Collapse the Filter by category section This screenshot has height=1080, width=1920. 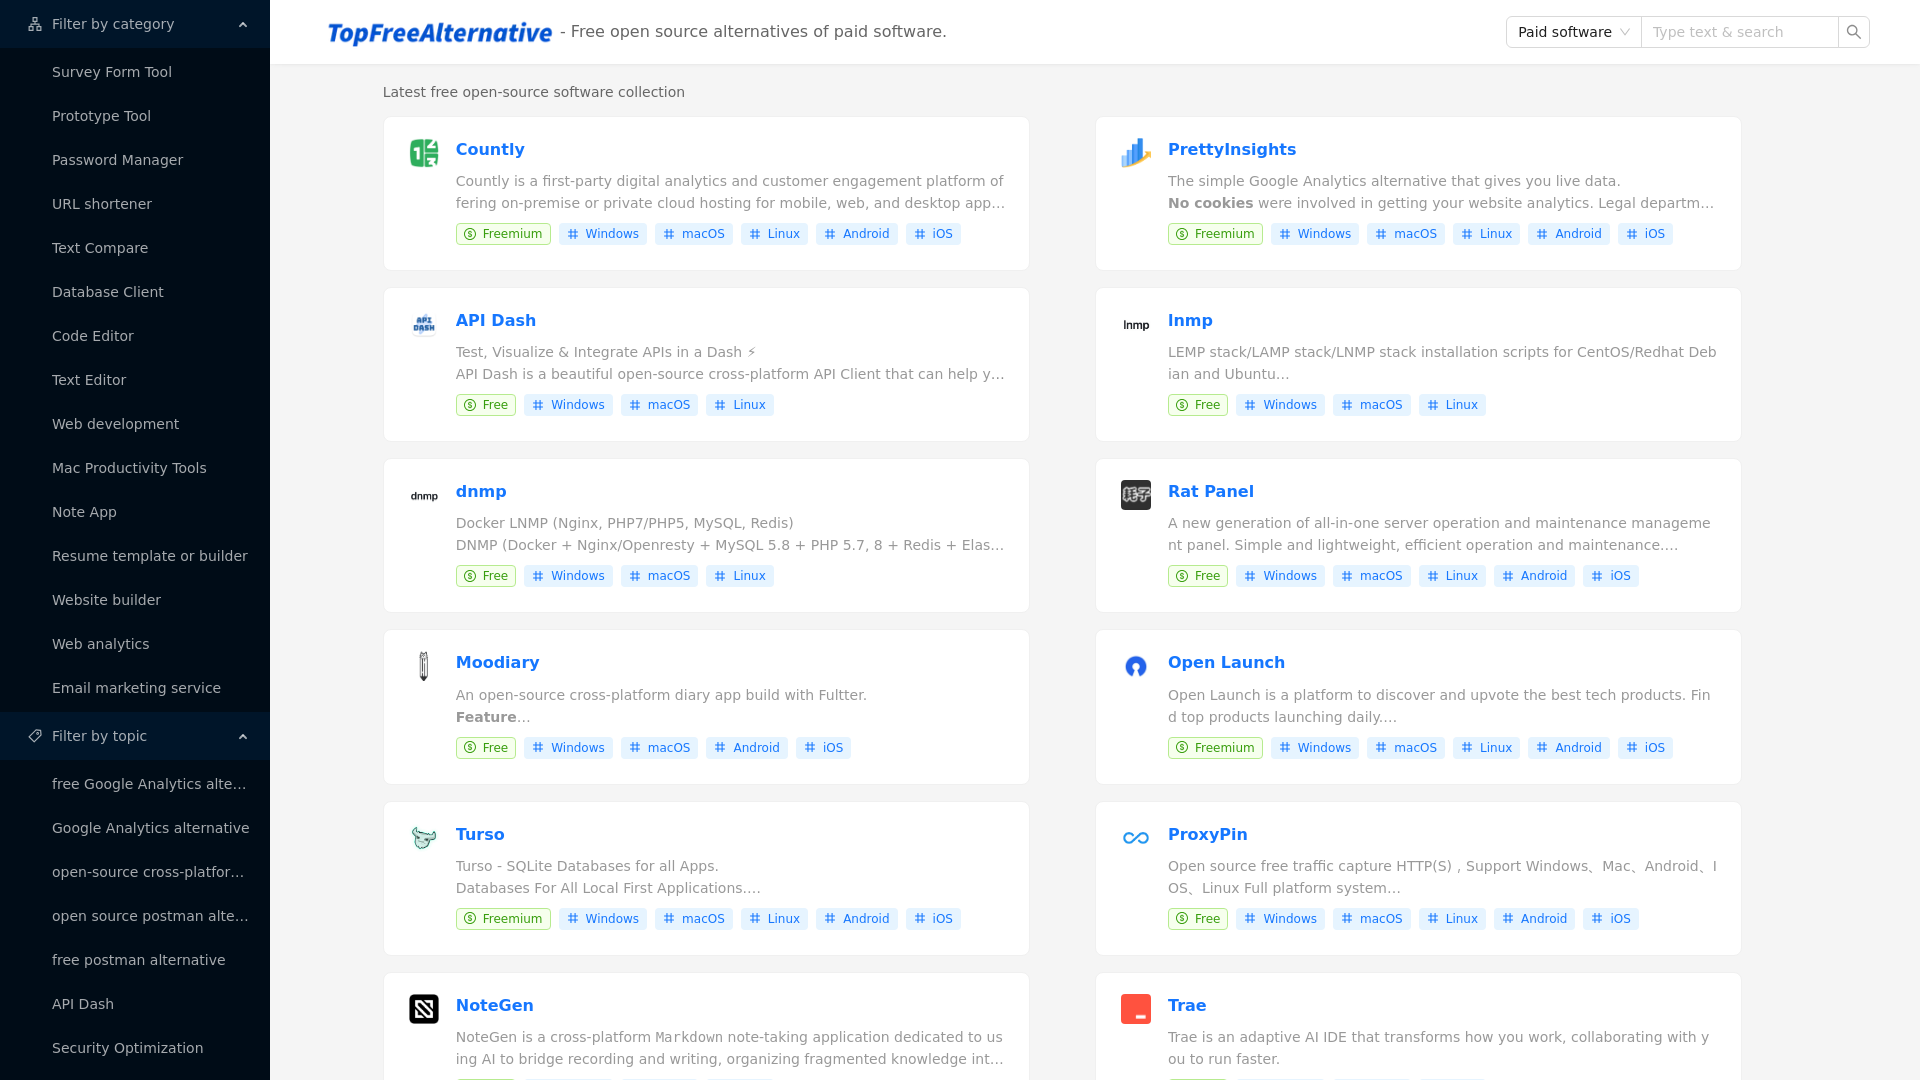point(135,24)
